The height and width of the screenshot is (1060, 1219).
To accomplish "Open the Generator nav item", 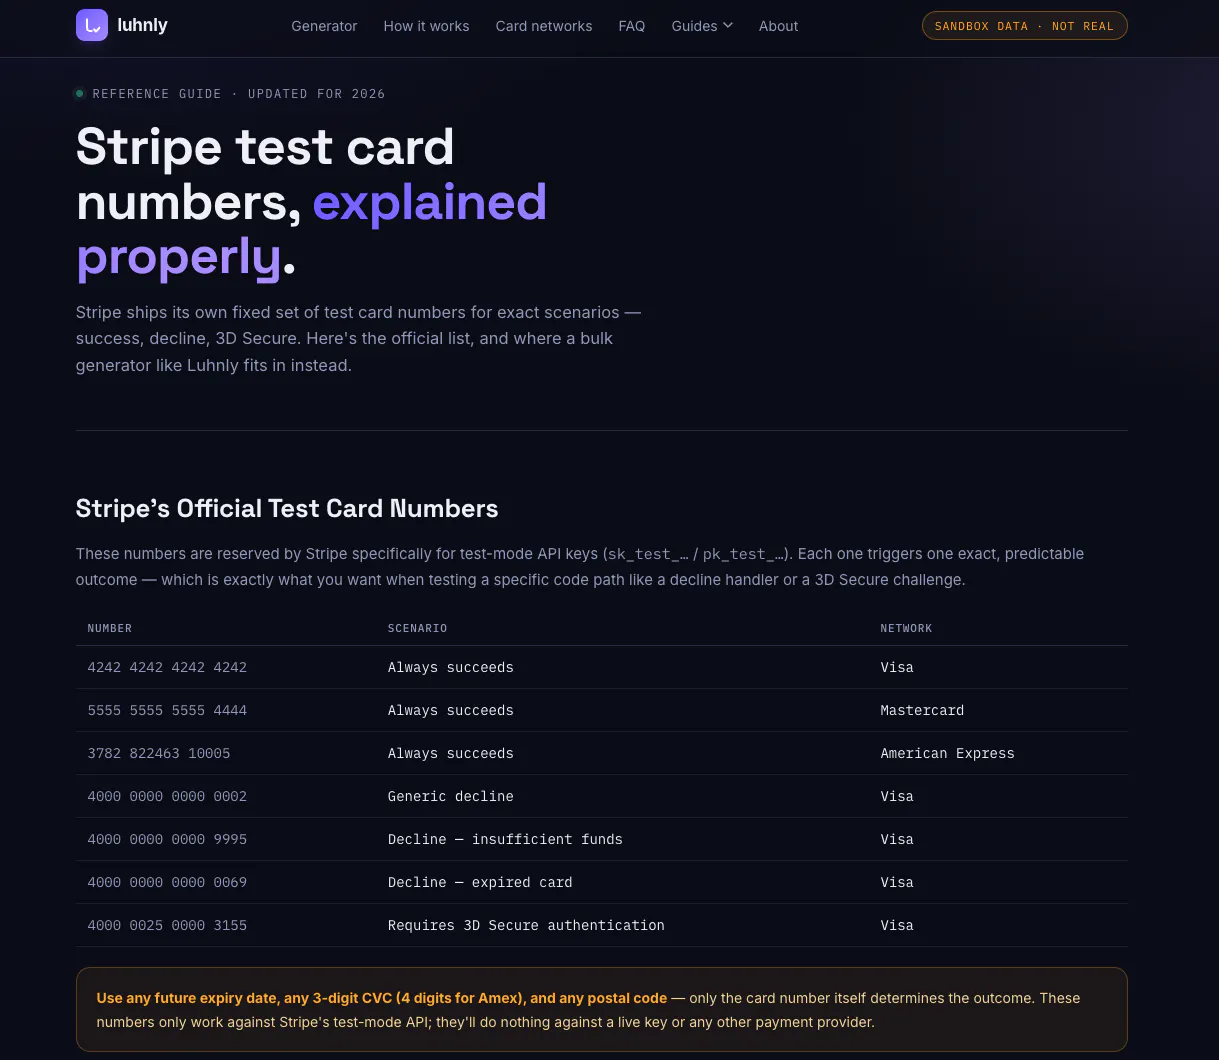I will coord(324,26).
